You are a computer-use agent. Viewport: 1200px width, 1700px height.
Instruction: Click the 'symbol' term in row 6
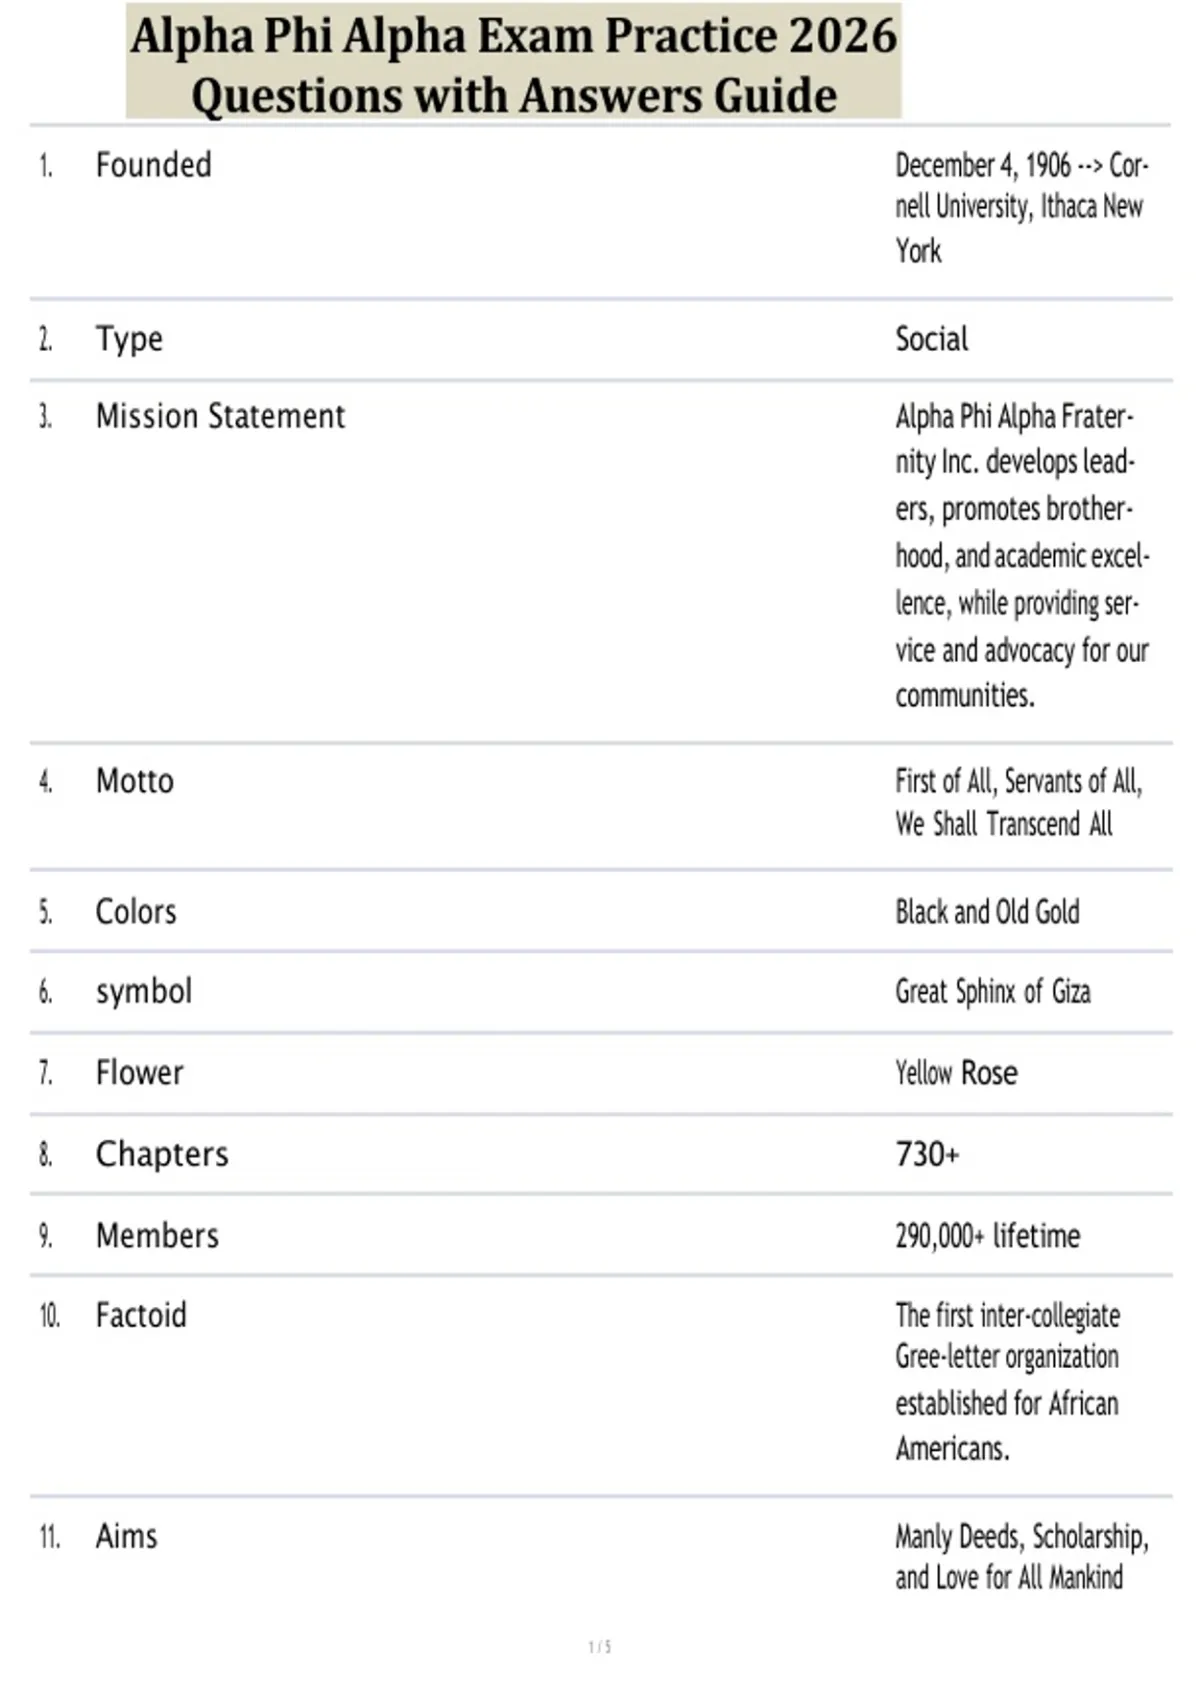[144, 992]
